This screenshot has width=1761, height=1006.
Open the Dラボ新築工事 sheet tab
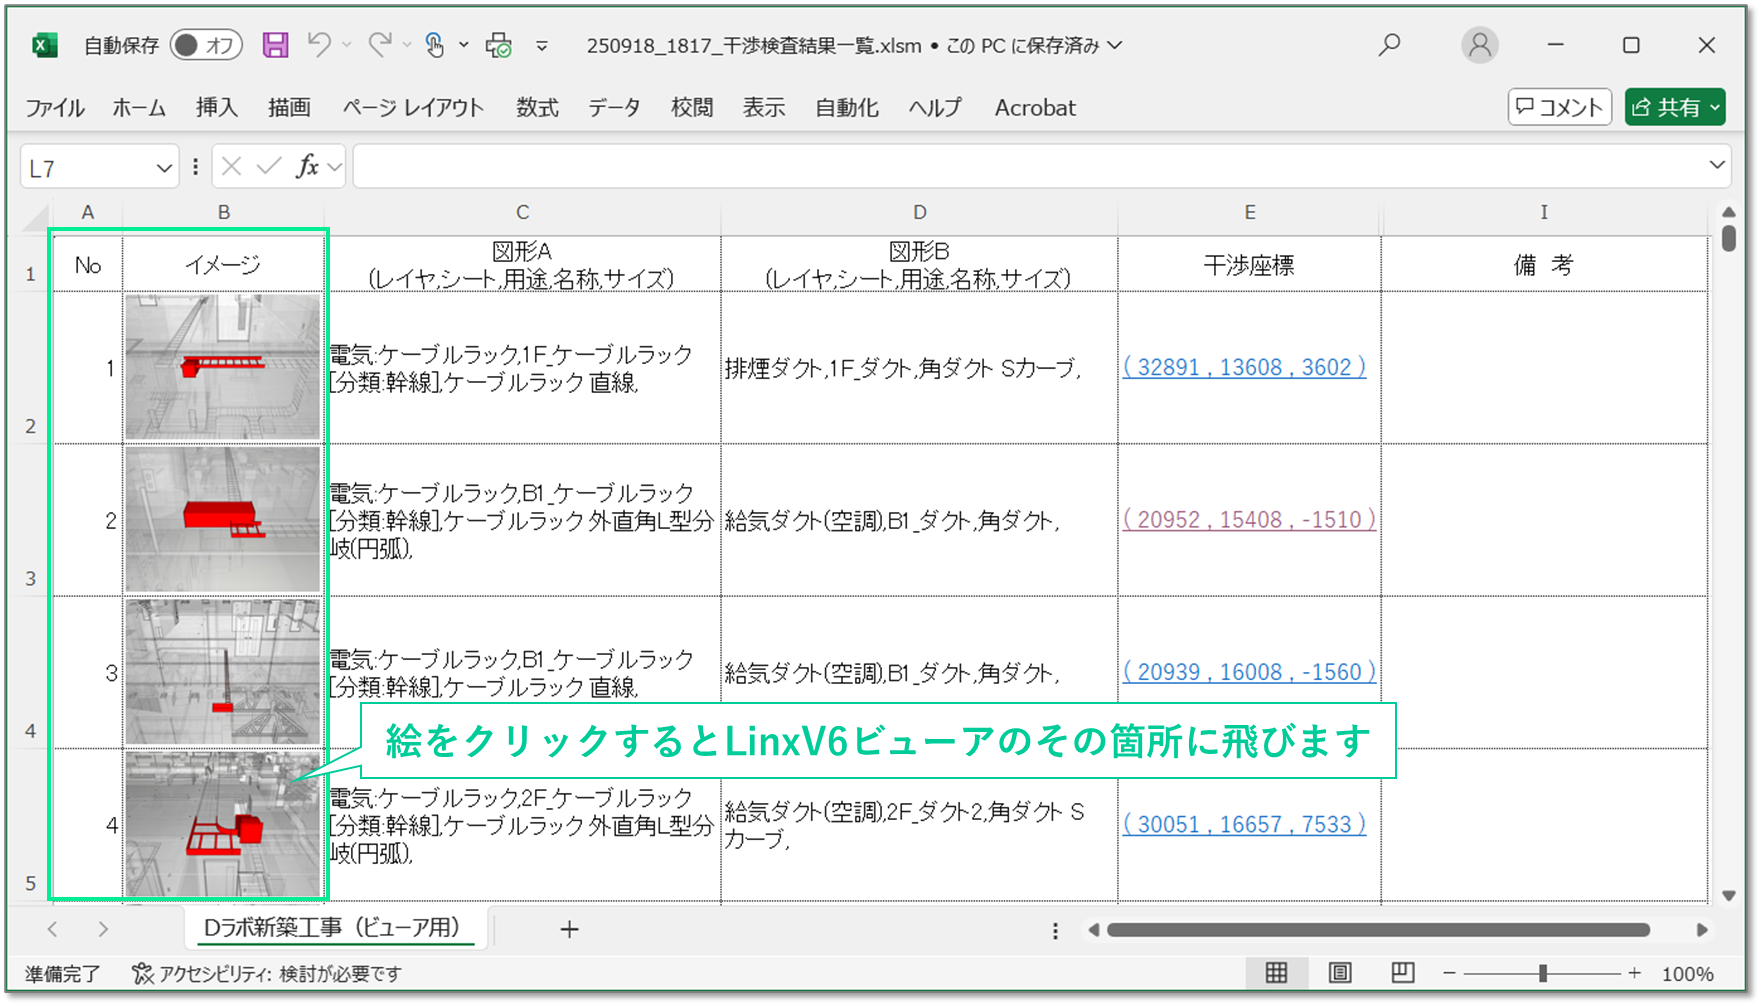point(332,928)
